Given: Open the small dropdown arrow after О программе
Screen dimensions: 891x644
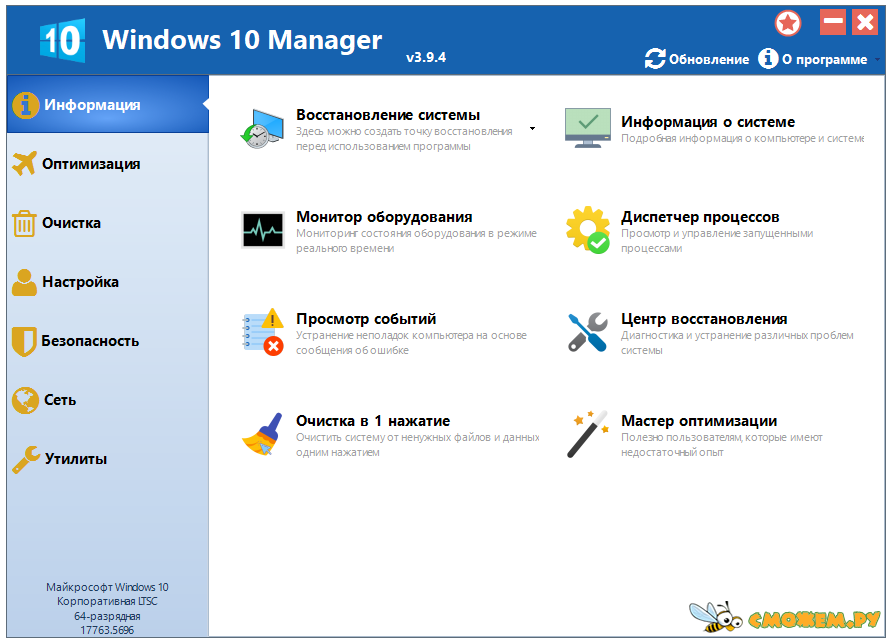Looking at the screenshot, I should [877, 59].
